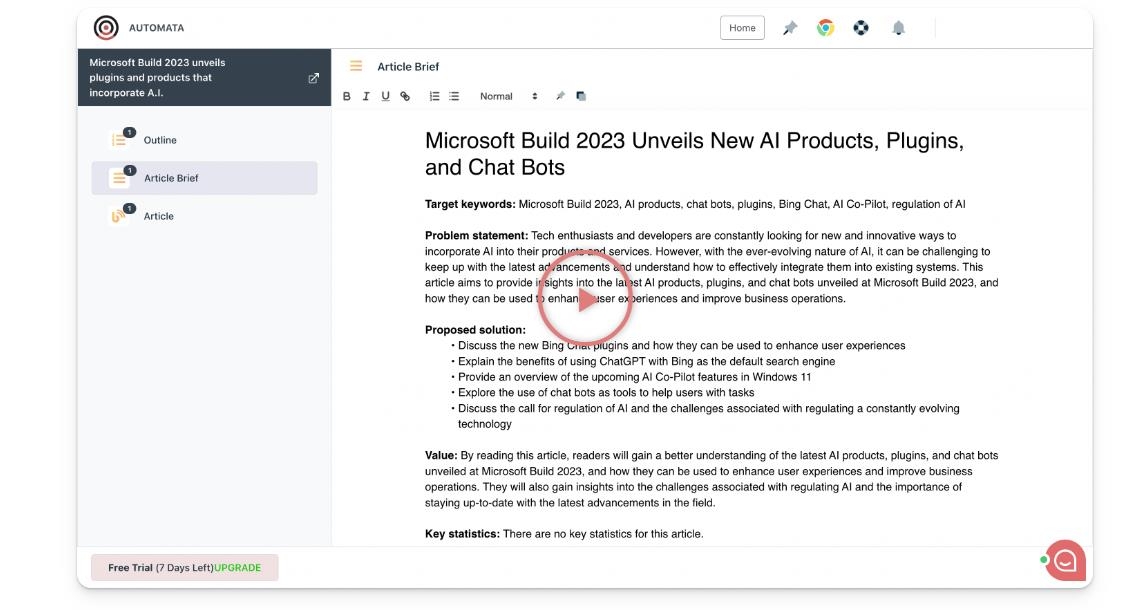
Task: Click the 'Target keywords:' label
Action: click(470, 204)
